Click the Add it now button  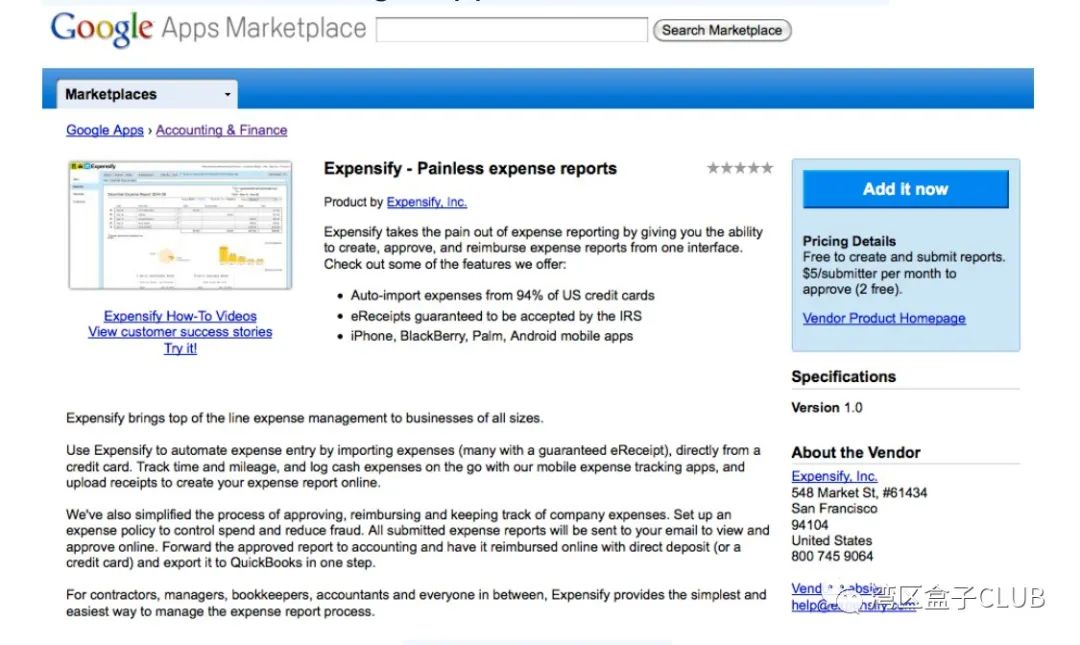pyautogui.click(x=905, y=190)
